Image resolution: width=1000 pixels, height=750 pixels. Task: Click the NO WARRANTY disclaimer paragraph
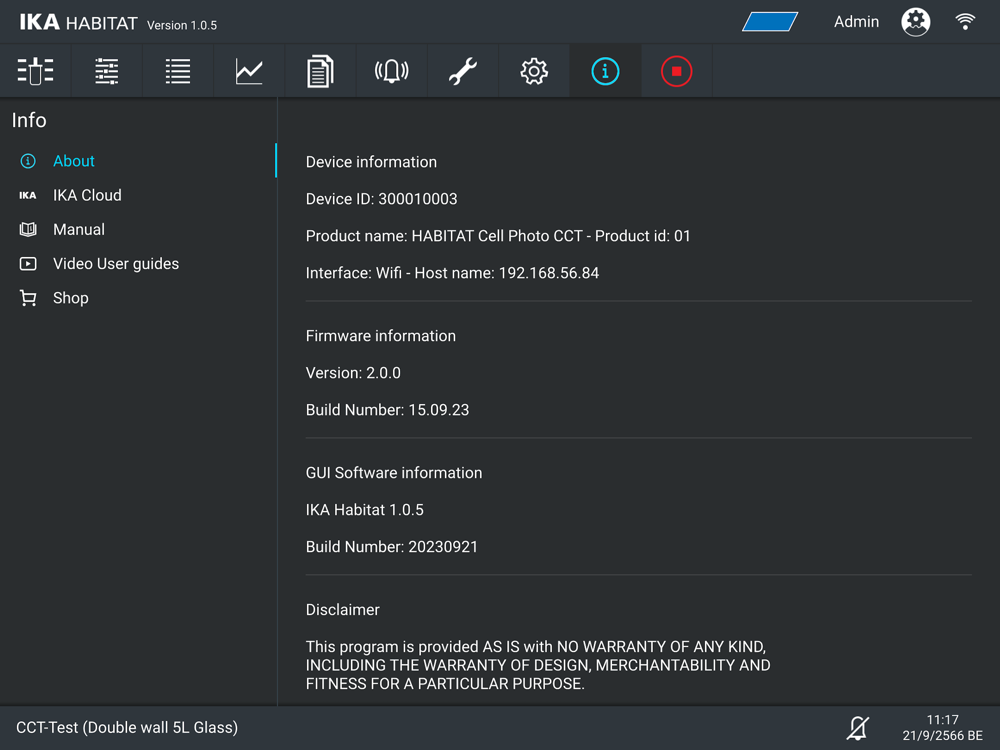[x=538, y=665]
